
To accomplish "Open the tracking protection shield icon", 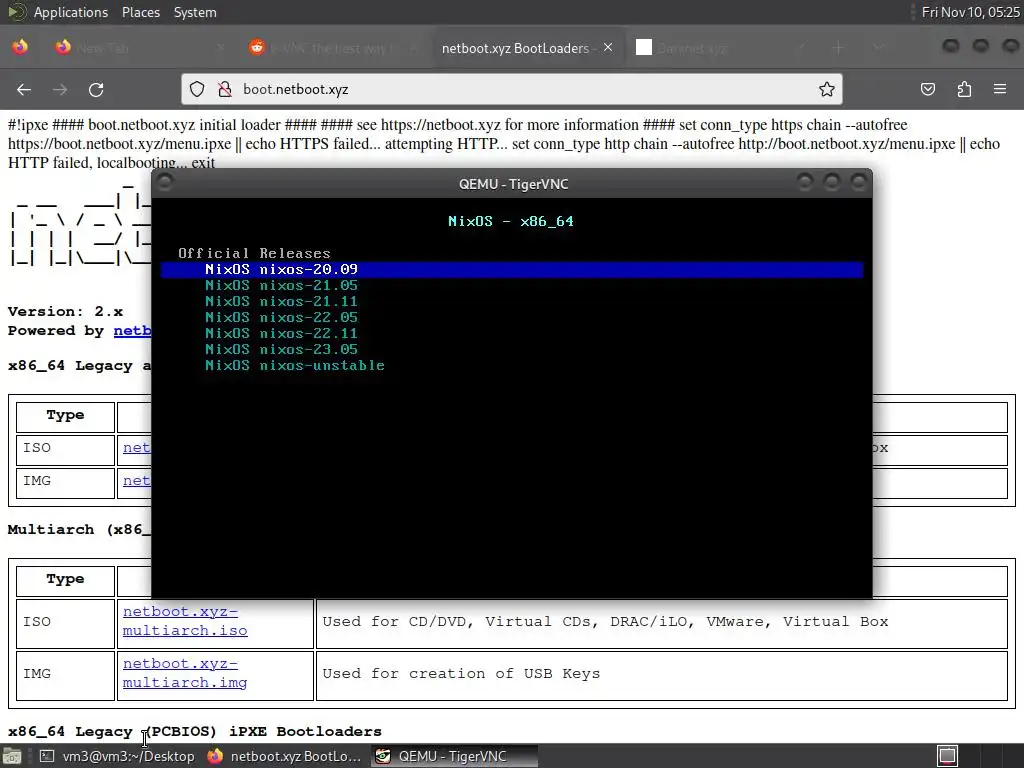I will tap(197, 89).
